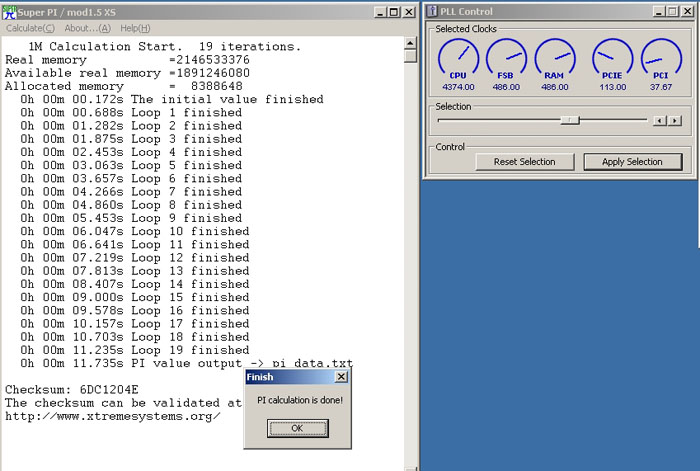Image resolution: width=700 pixels, height=471 pixels.
Task: Click '1M Calculation Start. 19 iterations.' line
Action: pos(164,46)
